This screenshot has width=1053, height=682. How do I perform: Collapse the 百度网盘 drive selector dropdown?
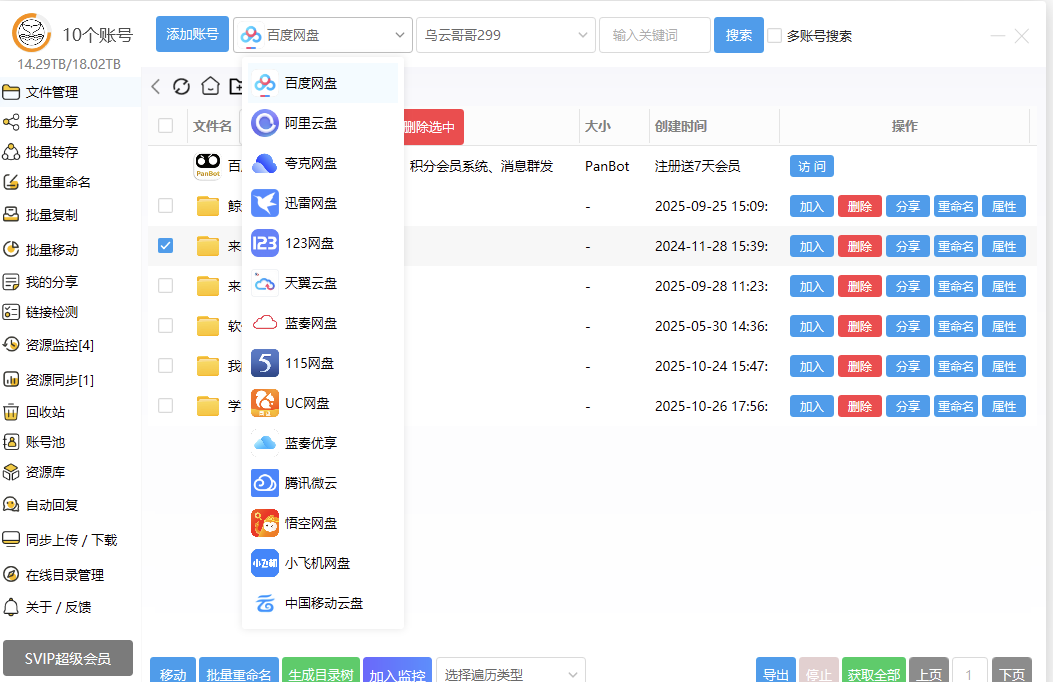coord(322,34)
